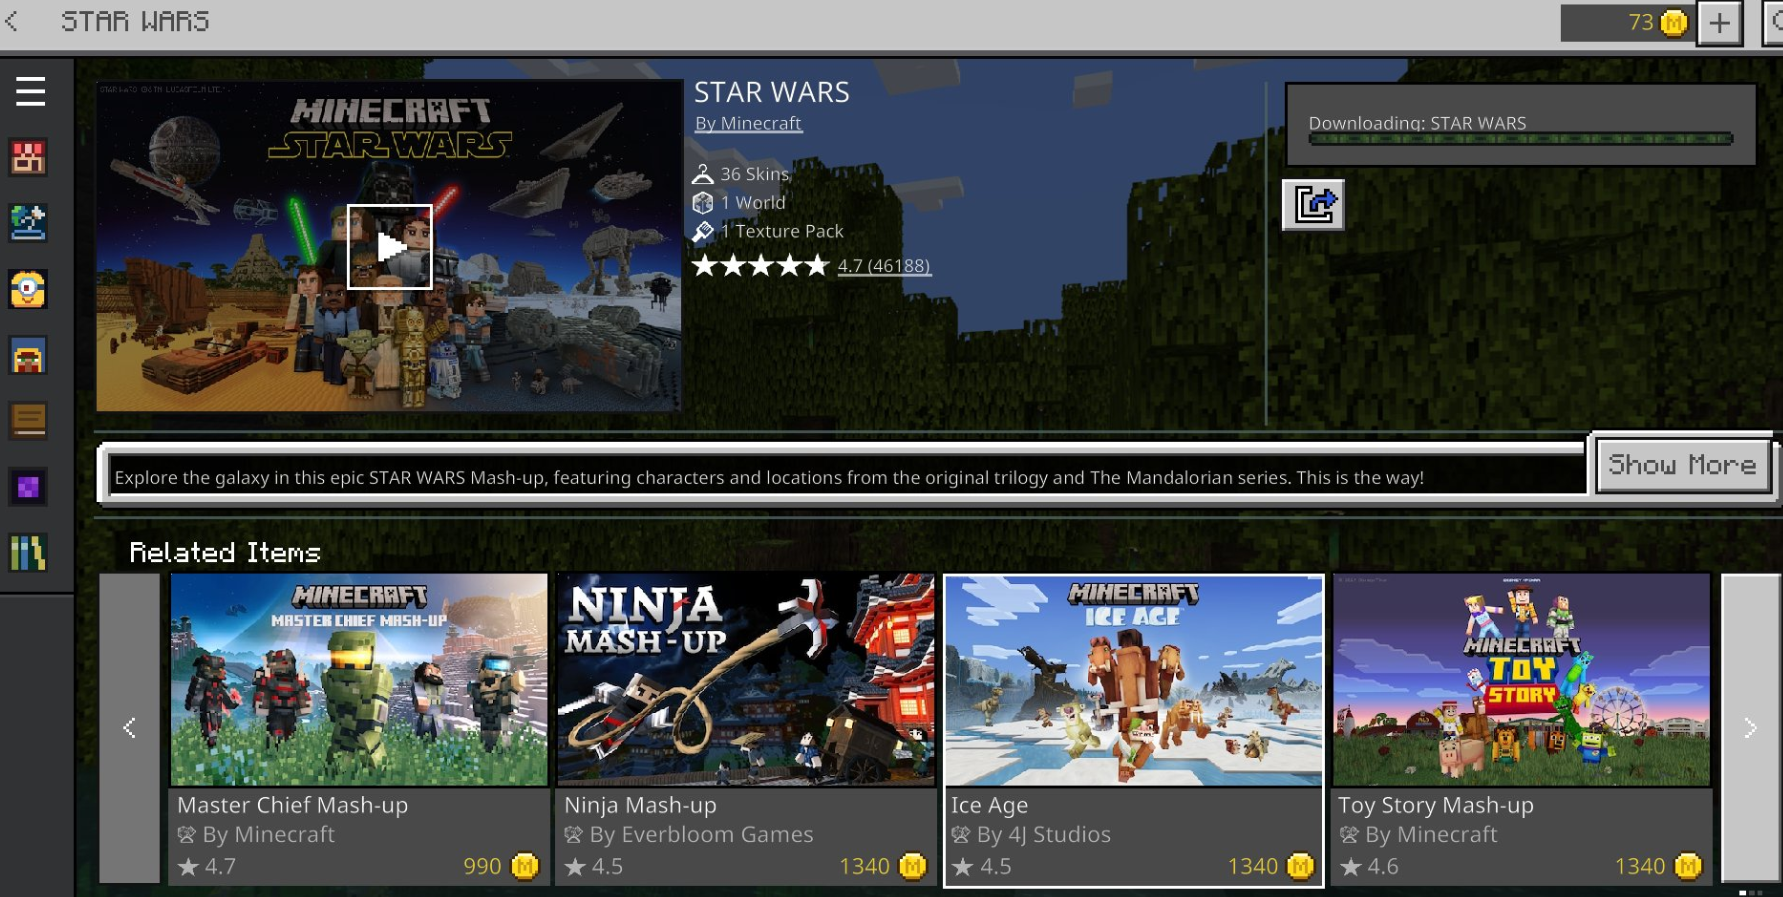The image size is (1783, 897).
Task: Click the five-star rating icons
Action: [760, 265]
